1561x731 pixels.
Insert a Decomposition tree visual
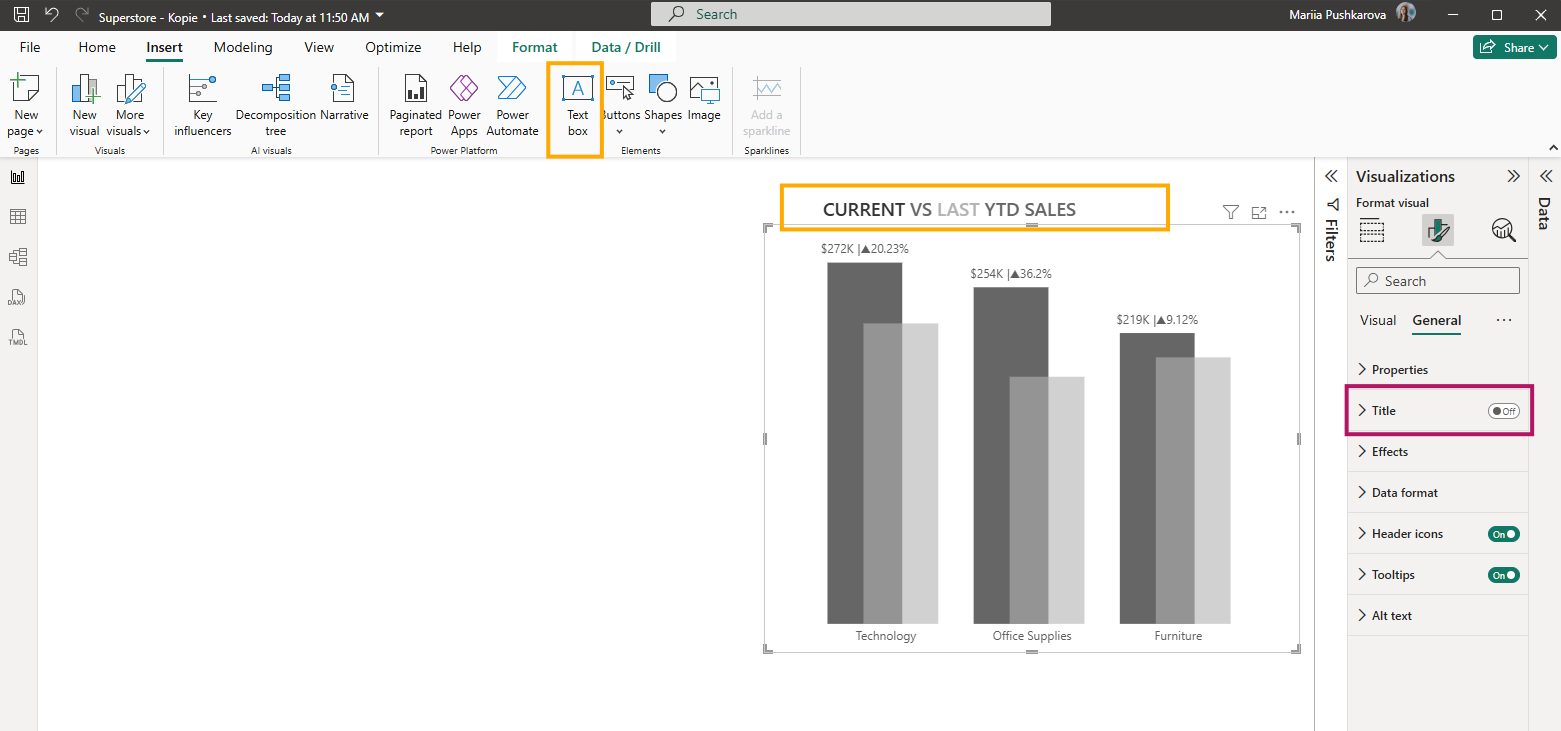275,105
